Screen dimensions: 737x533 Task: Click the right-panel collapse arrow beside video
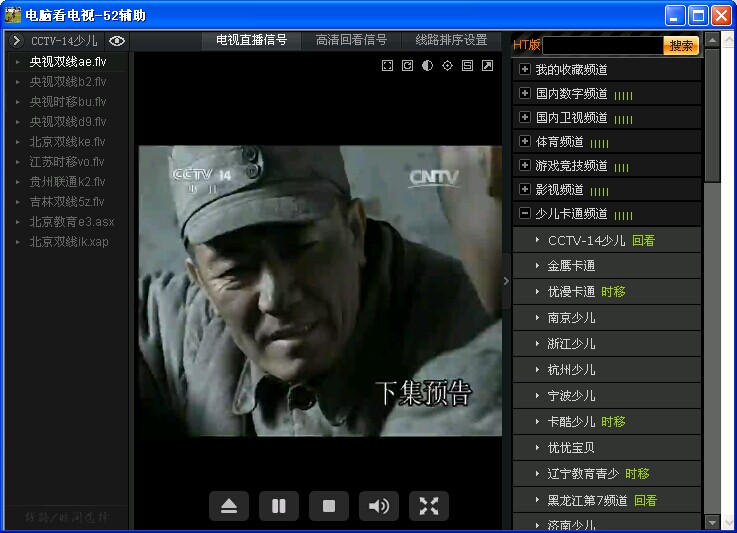506,281
